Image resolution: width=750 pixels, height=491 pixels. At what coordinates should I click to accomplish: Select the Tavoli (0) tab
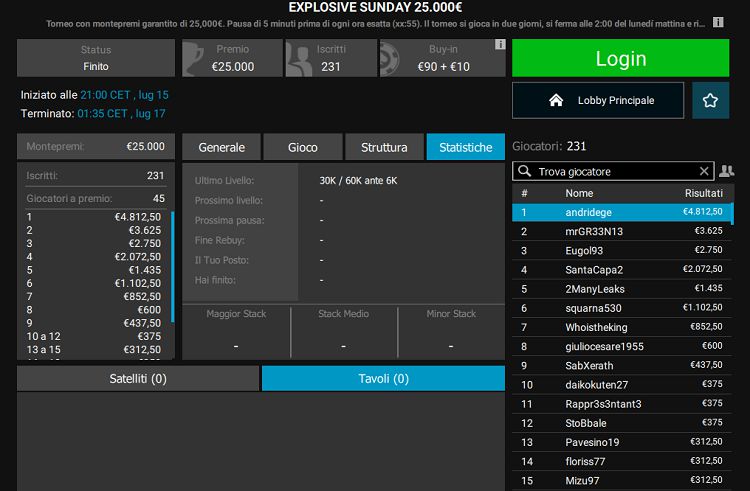point(383,379)
